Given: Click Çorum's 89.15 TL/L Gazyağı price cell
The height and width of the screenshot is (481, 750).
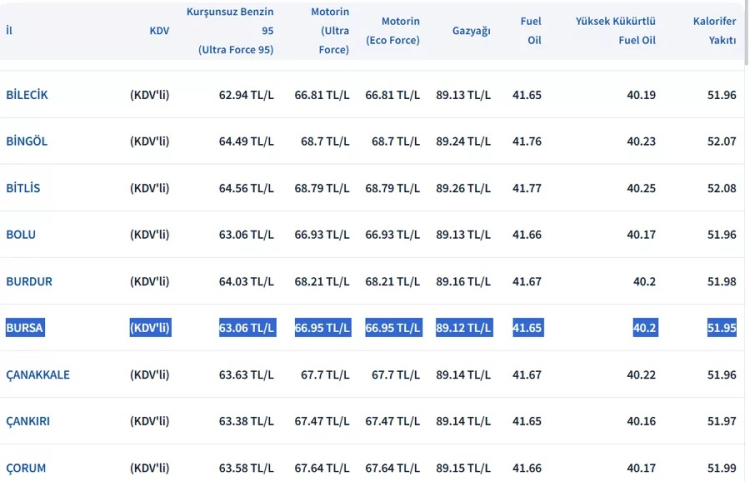Looking at the screenshot, I should point(463,468).
